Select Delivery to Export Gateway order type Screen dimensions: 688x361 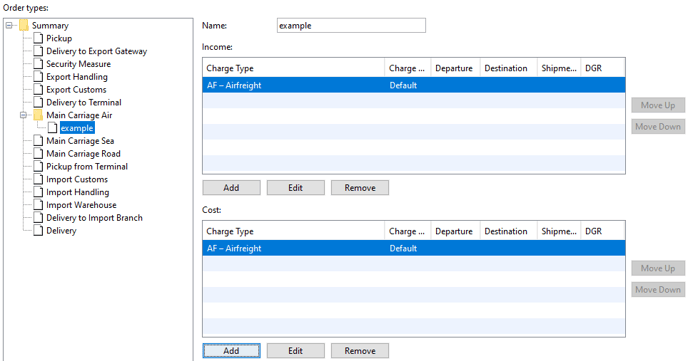coord(97,51)
